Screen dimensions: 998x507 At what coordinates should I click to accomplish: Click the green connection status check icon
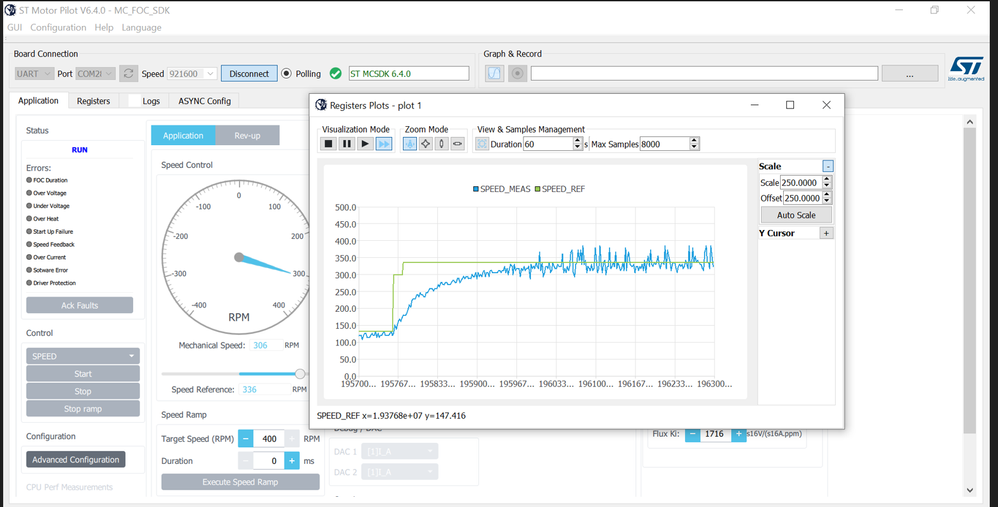(x=336, y=74)
